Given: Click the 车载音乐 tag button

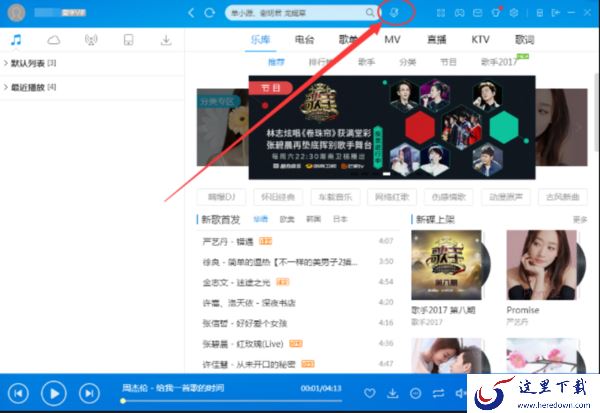Looking at the screenshot, I should click(x=336, y=197).
